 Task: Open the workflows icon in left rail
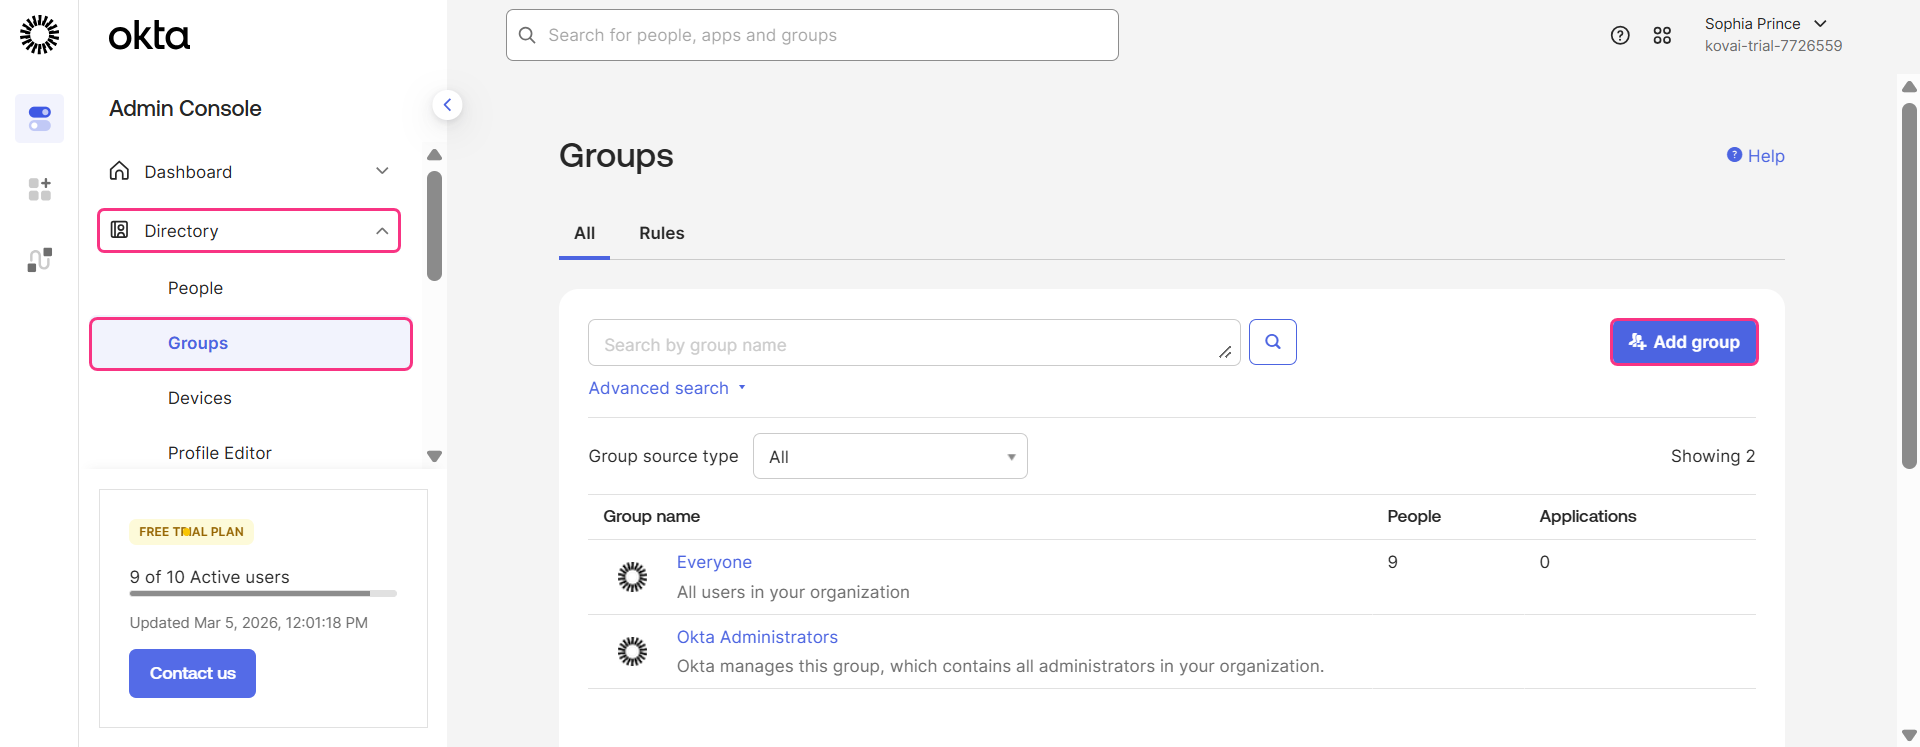[40, 260]
